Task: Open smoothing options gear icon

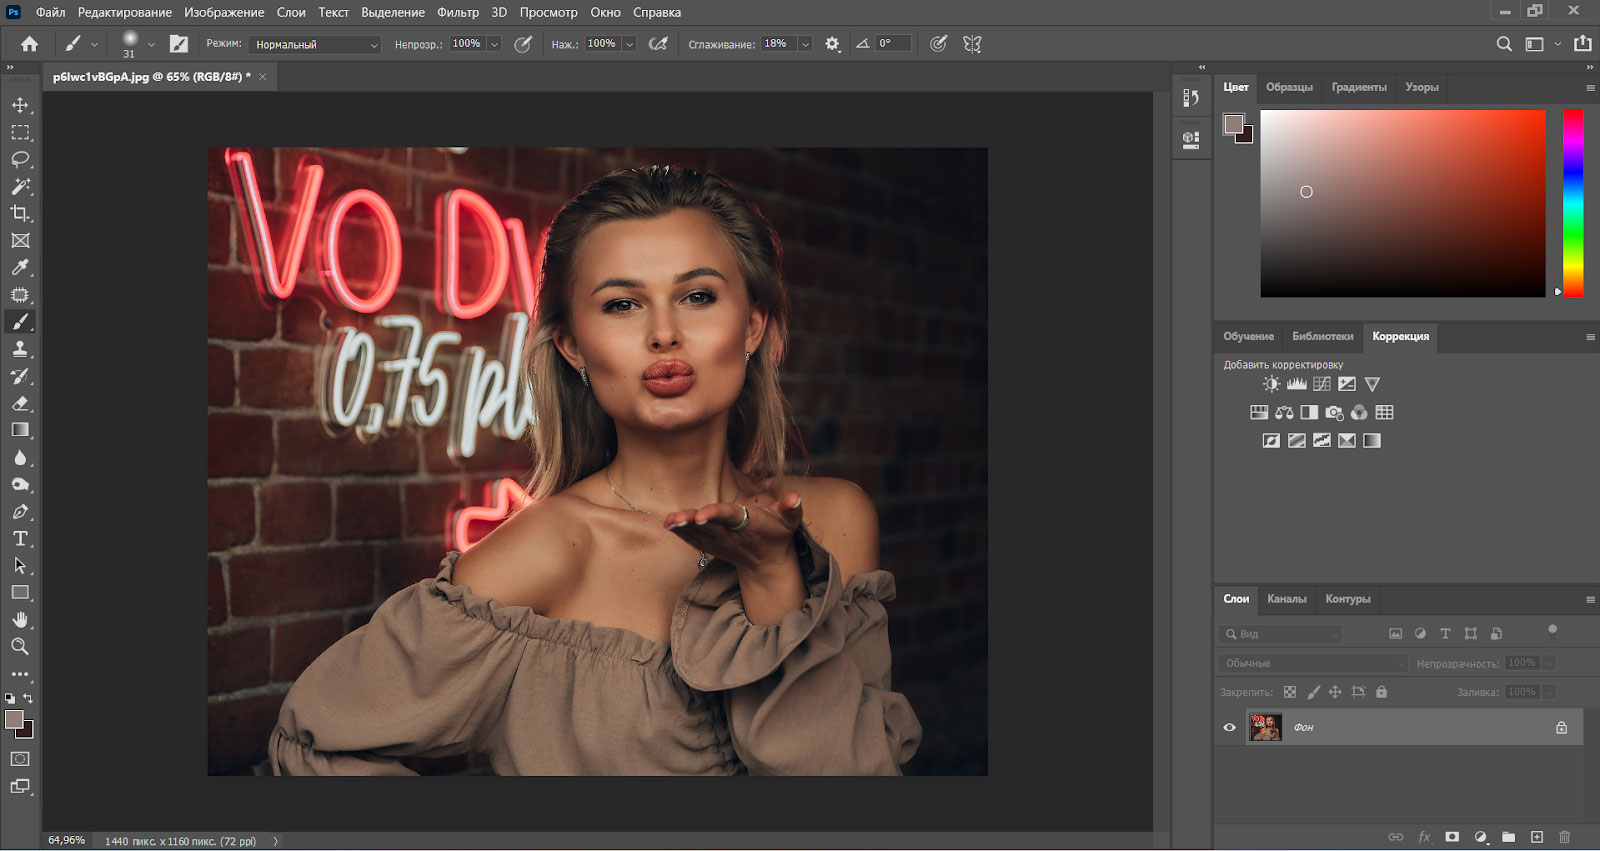Action: 832,44
